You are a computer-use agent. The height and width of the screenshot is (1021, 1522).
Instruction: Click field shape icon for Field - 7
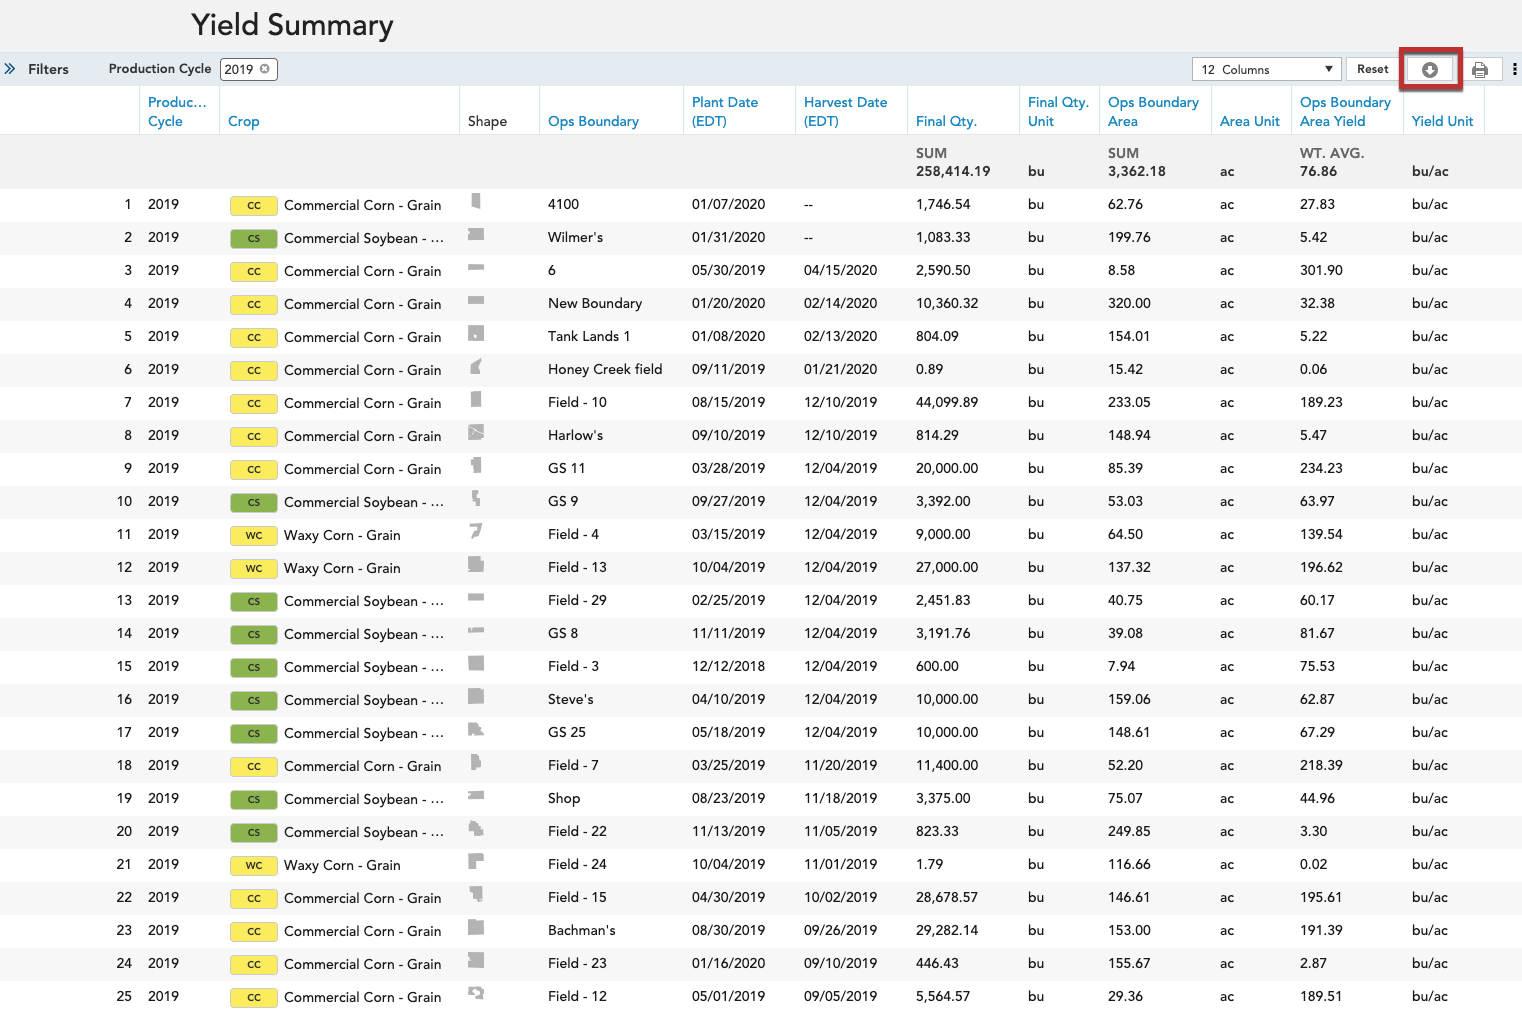tap(476, 762)
